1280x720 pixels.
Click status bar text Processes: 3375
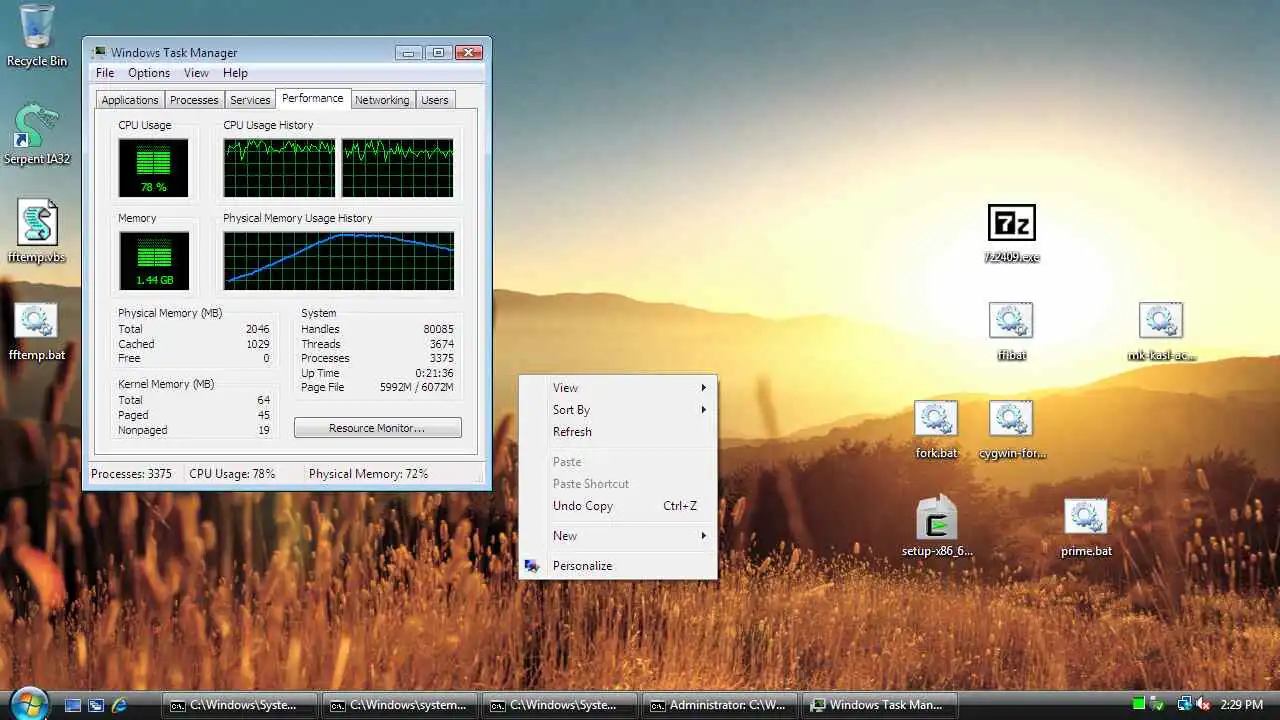point(131,474)
